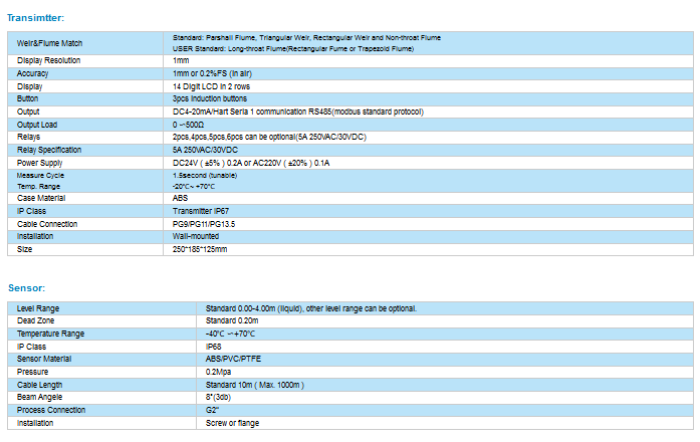Click the PG9/PG11/PG13.5 cable connection value
Viewport: 700px width, 442px height.
tap(204, 224)
